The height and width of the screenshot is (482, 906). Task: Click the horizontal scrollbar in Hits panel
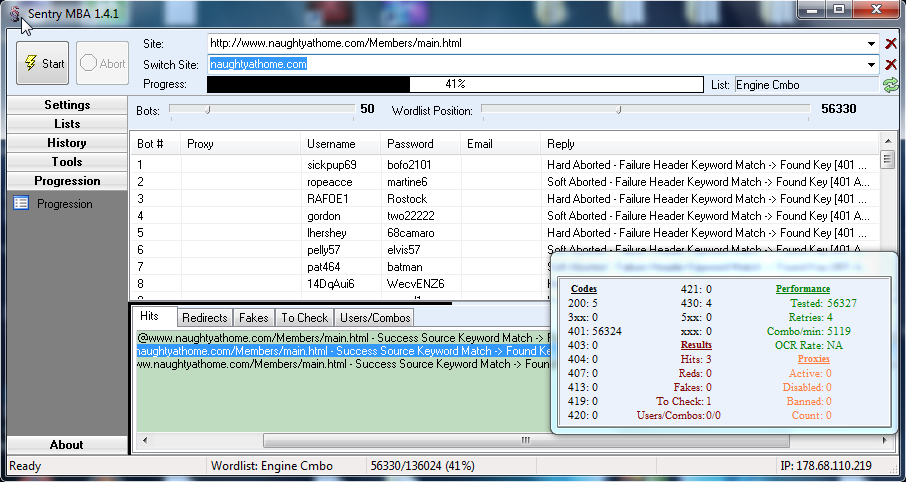pos(400,440)
